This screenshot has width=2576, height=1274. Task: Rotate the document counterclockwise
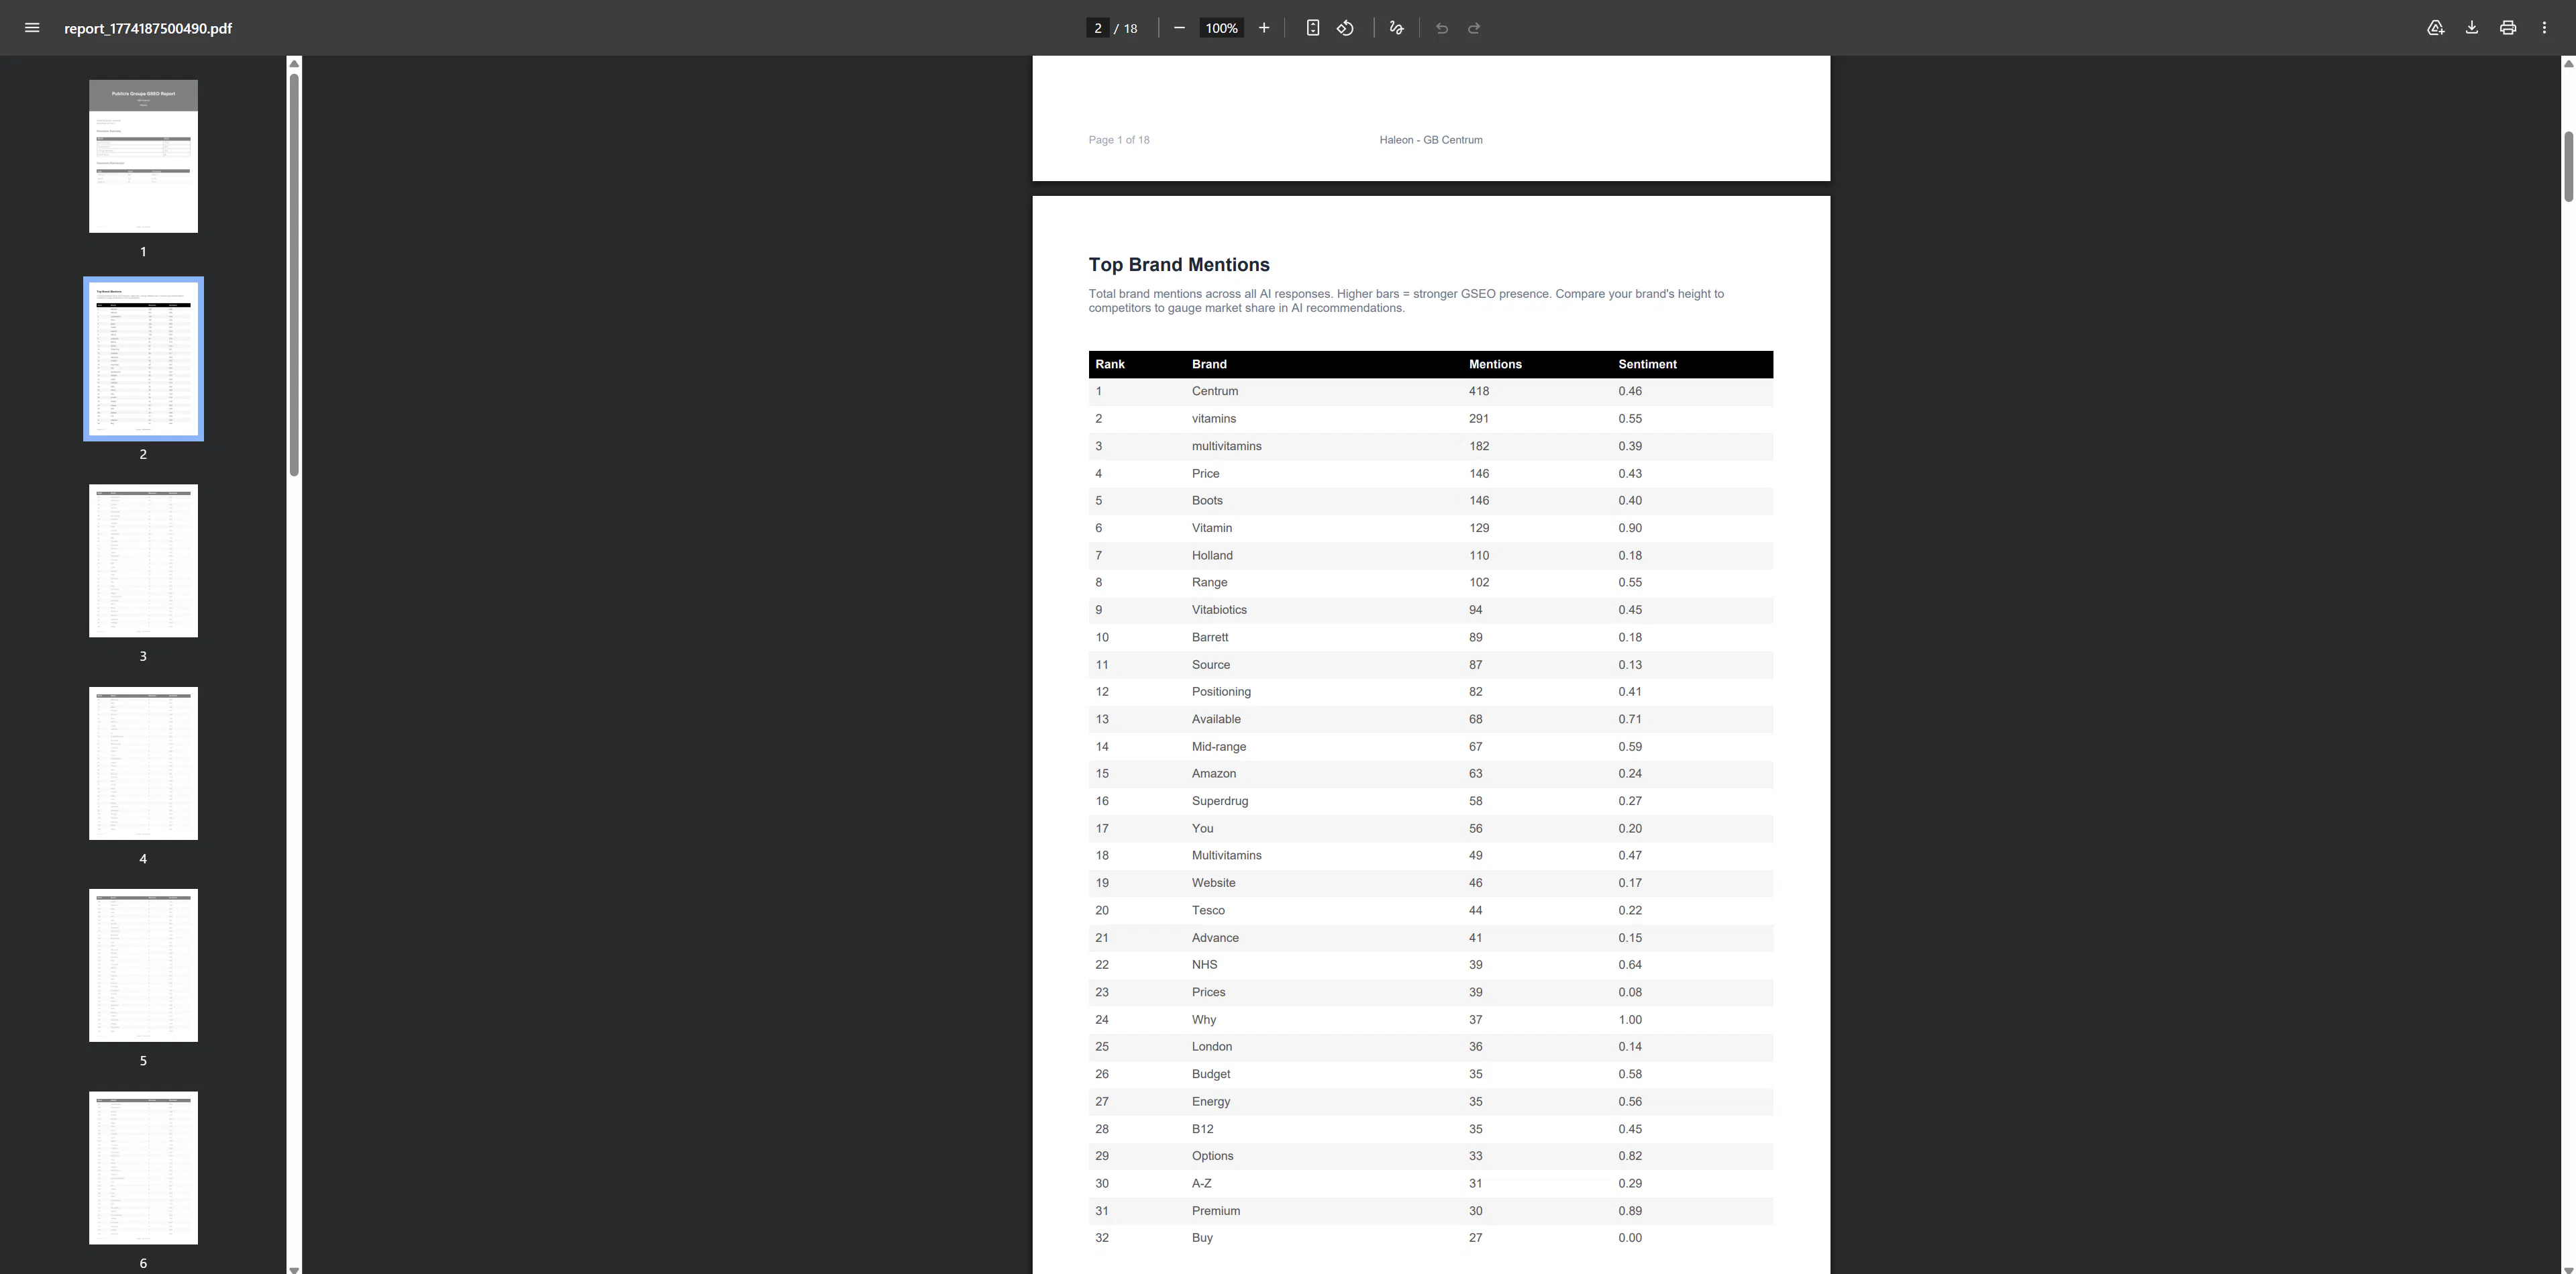(1346, 28)
